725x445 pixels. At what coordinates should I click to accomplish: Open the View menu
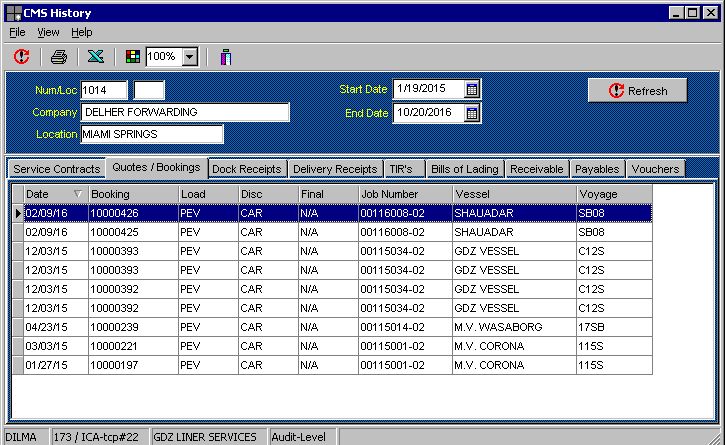coord(48,33)
